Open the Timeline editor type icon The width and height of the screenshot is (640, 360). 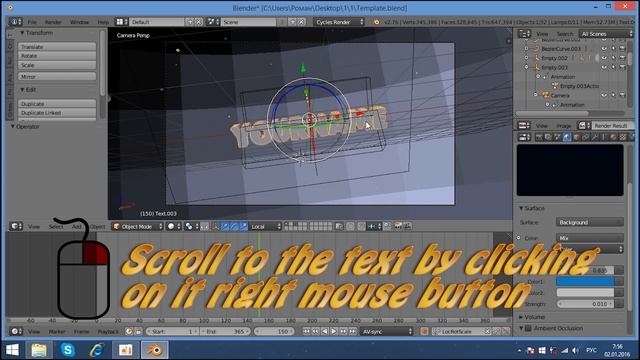coord(16,331)
